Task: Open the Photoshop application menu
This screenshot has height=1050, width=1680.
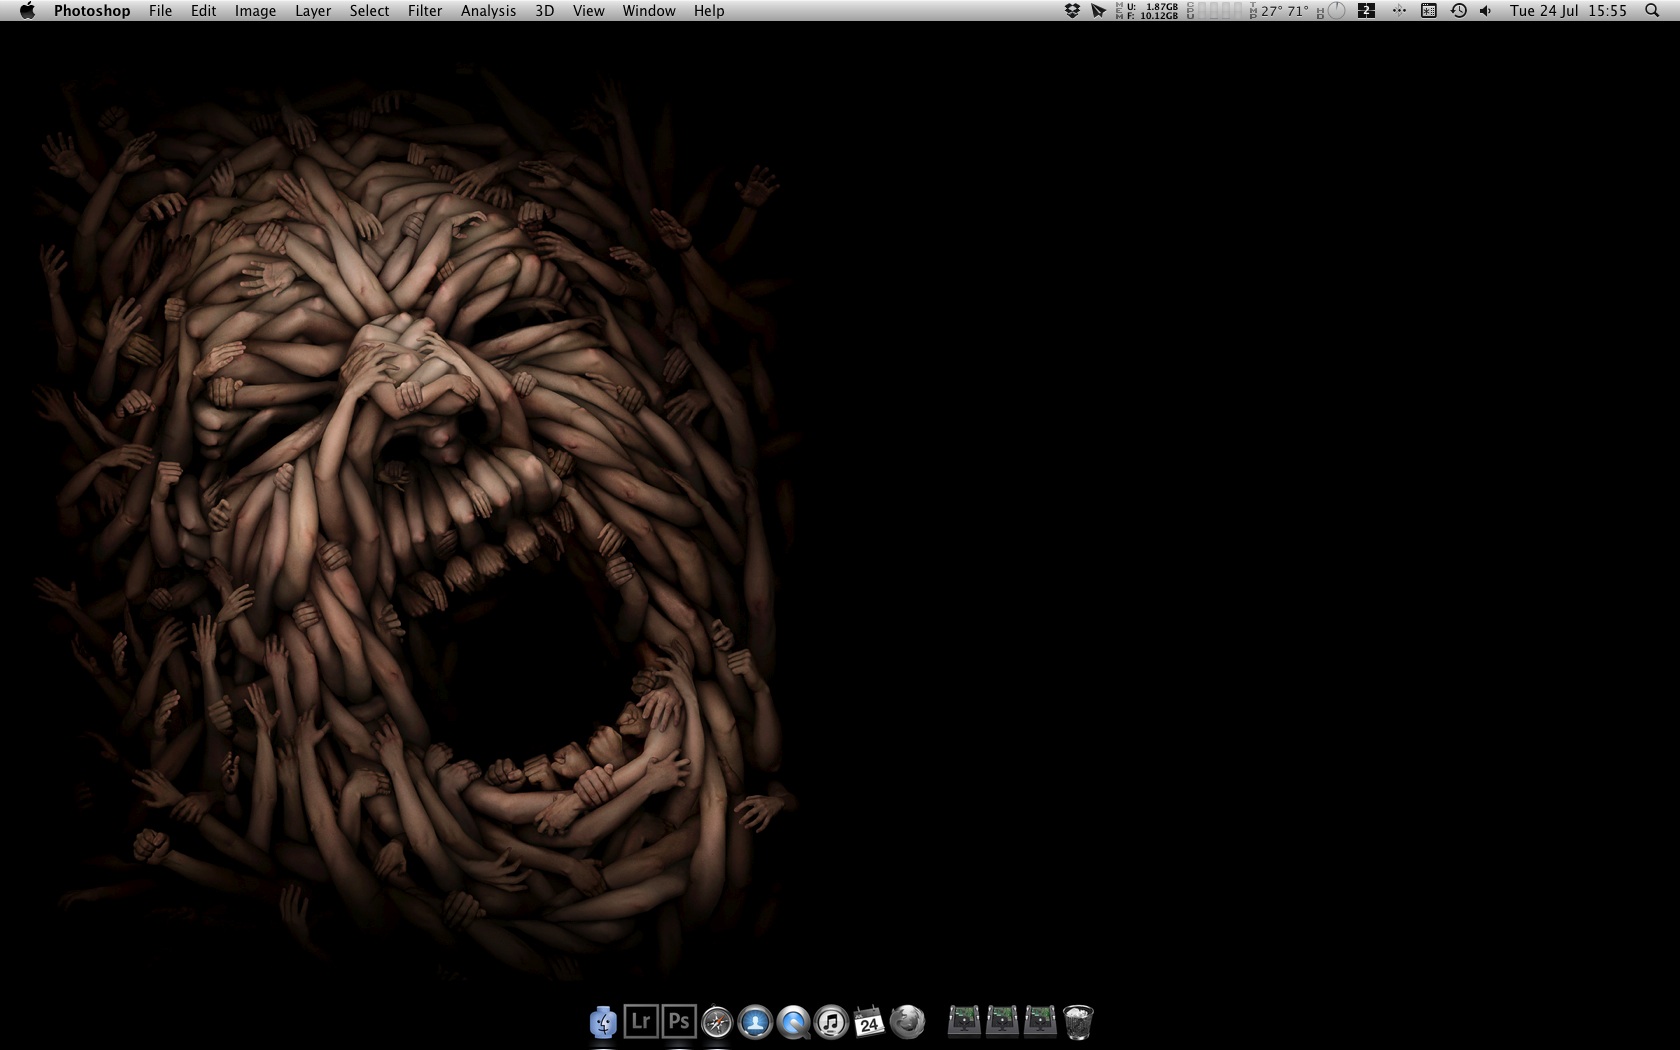Action: point(92,11)
